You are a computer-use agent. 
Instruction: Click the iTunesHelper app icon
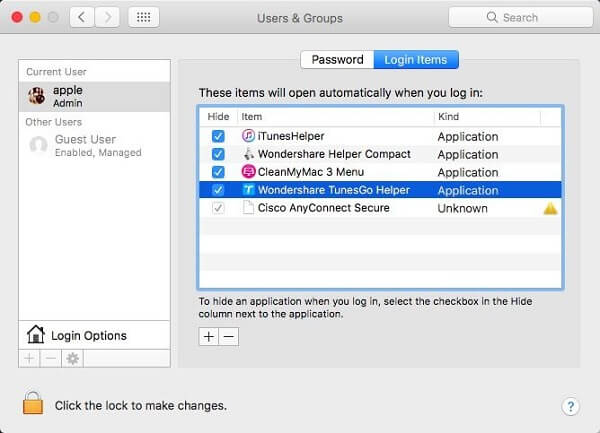249,136
